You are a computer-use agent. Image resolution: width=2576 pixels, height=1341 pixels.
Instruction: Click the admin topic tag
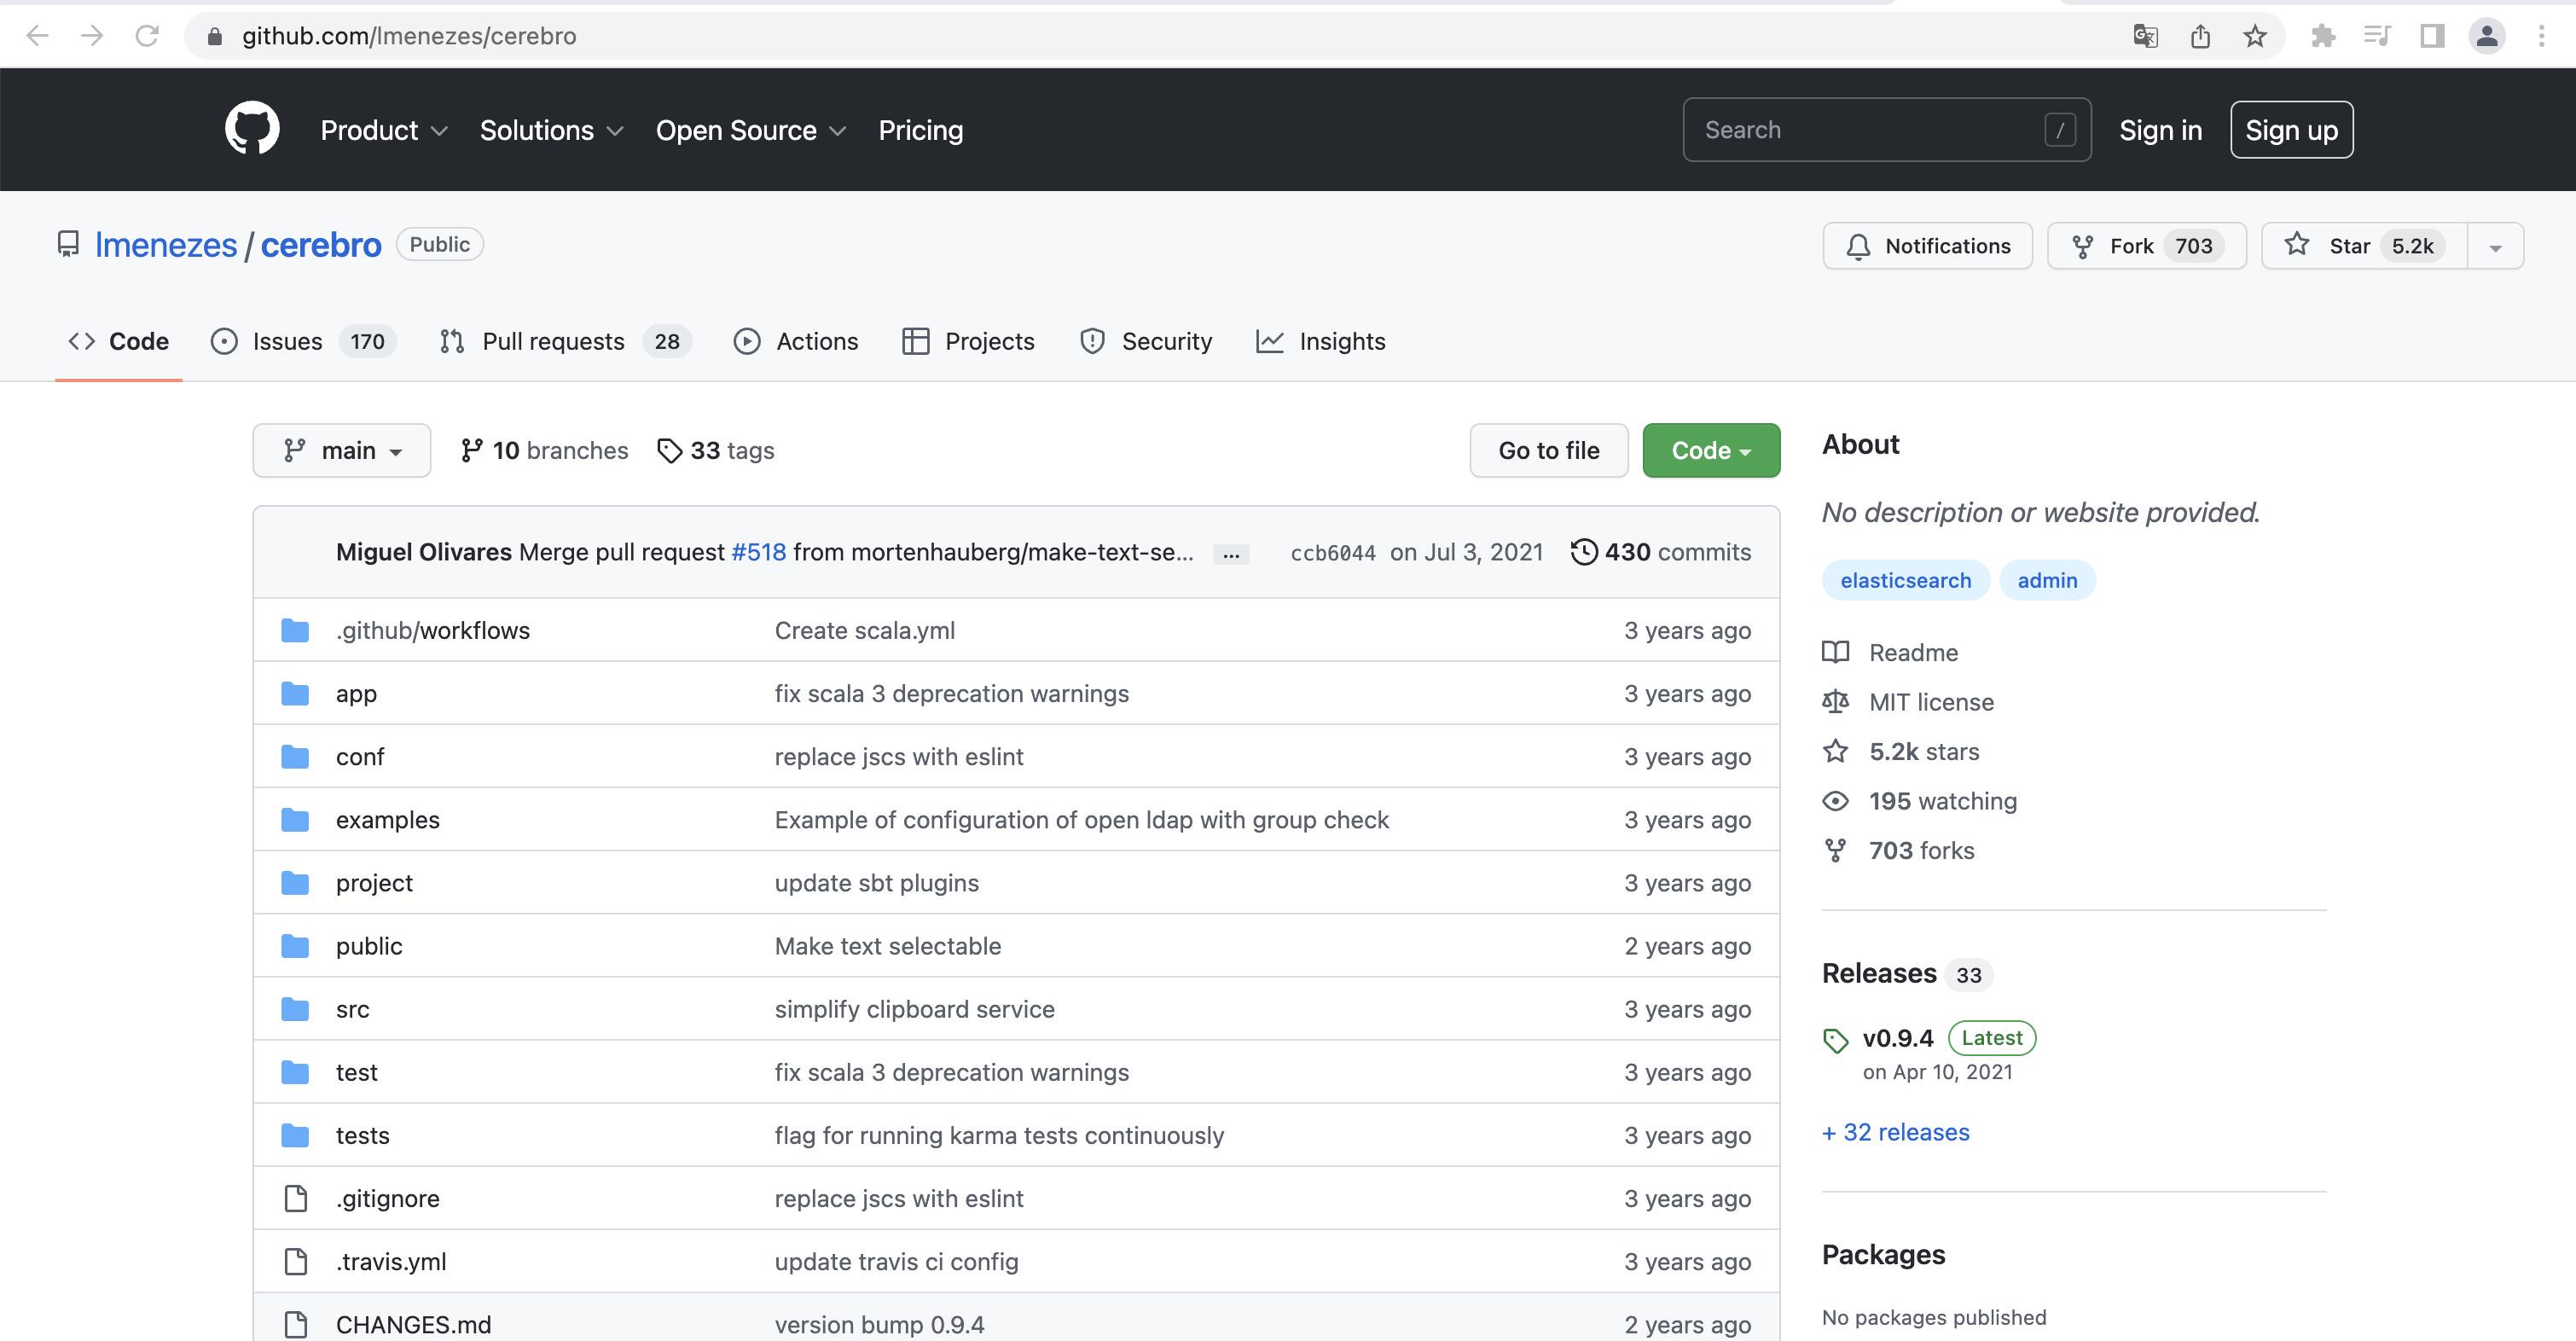click(x=2047, y=580)
